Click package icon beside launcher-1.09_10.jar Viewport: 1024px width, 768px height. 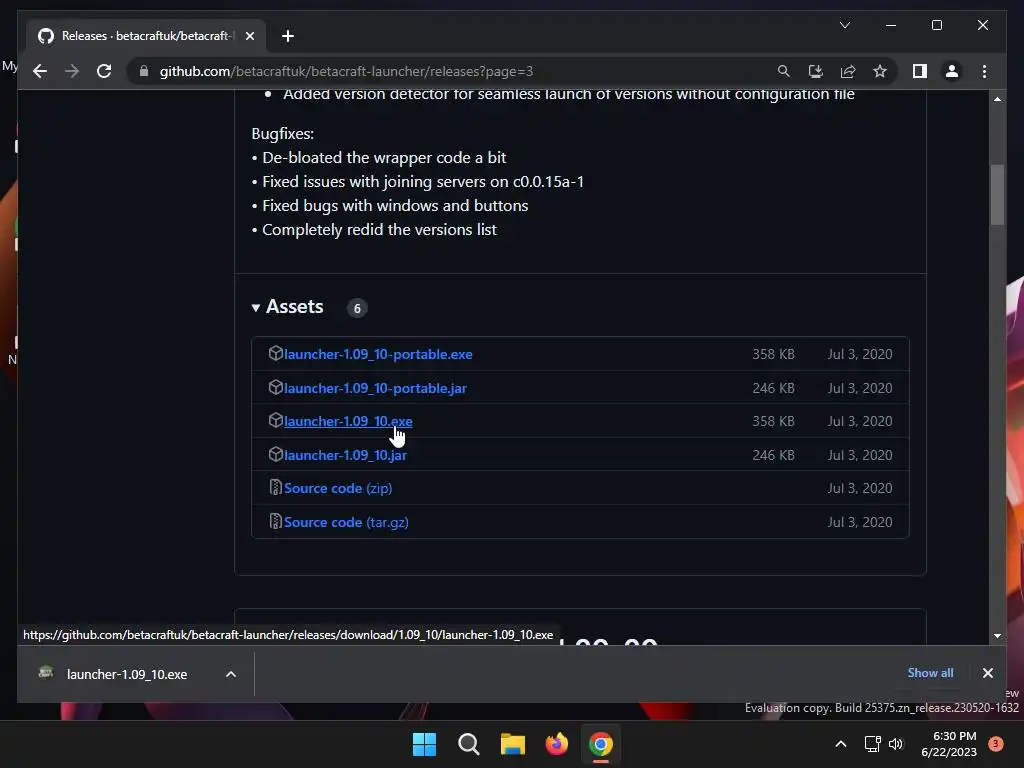click(276, 455)
